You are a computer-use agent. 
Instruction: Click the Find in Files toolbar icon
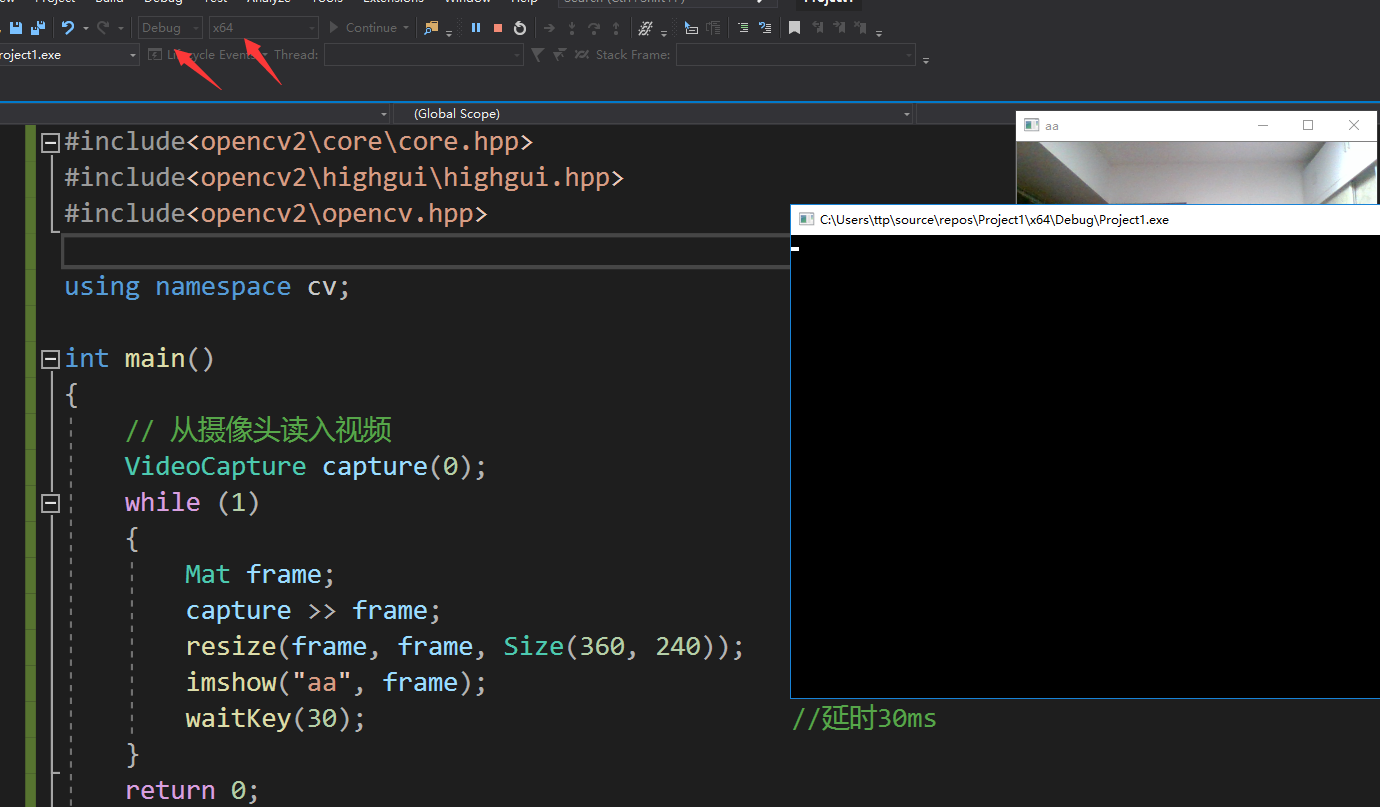pyautogui.click(x=431, y=28)
